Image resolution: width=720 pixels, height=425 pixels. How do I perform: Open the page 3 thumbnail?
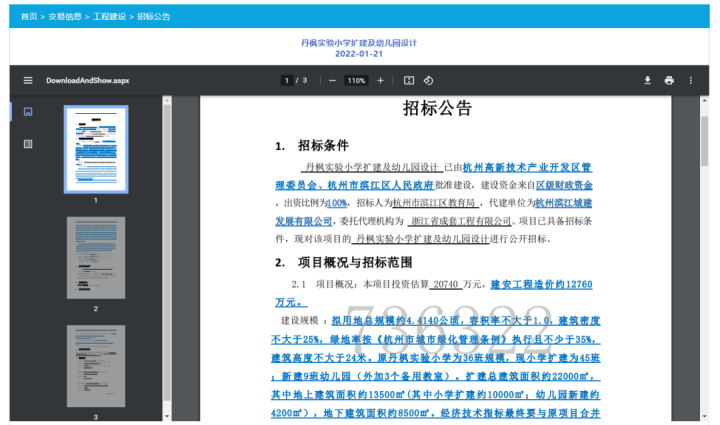[96, 366]
